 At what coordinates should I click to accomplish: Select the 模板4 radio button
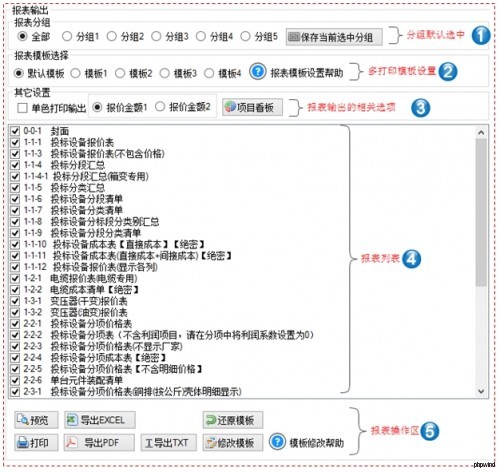click(209, 73)
